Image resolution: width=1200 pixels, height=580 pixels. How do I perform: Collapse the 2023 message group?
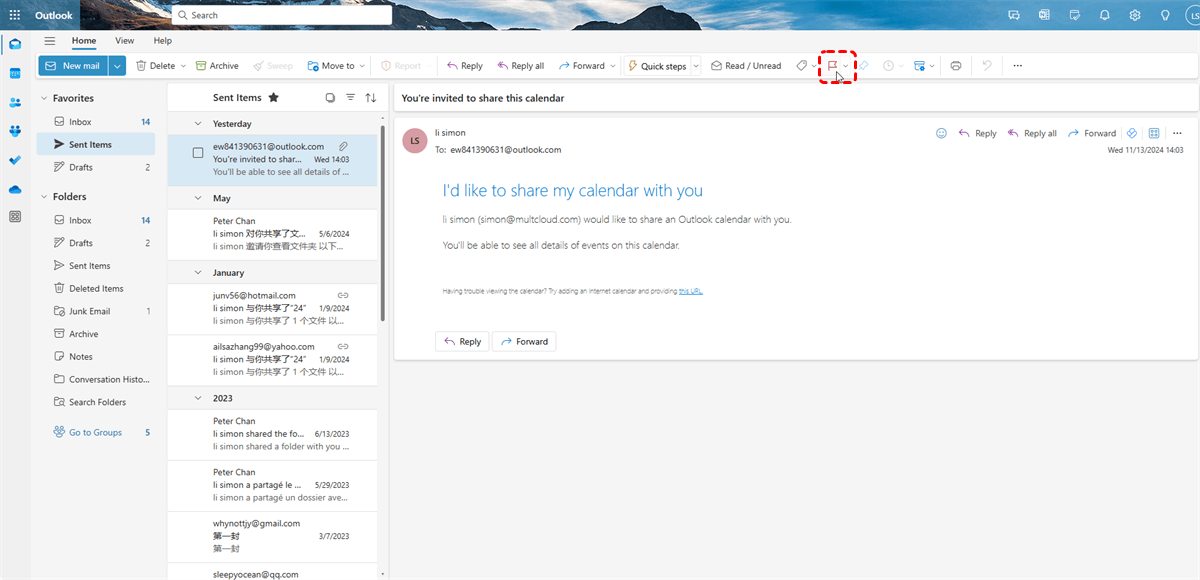198,398
